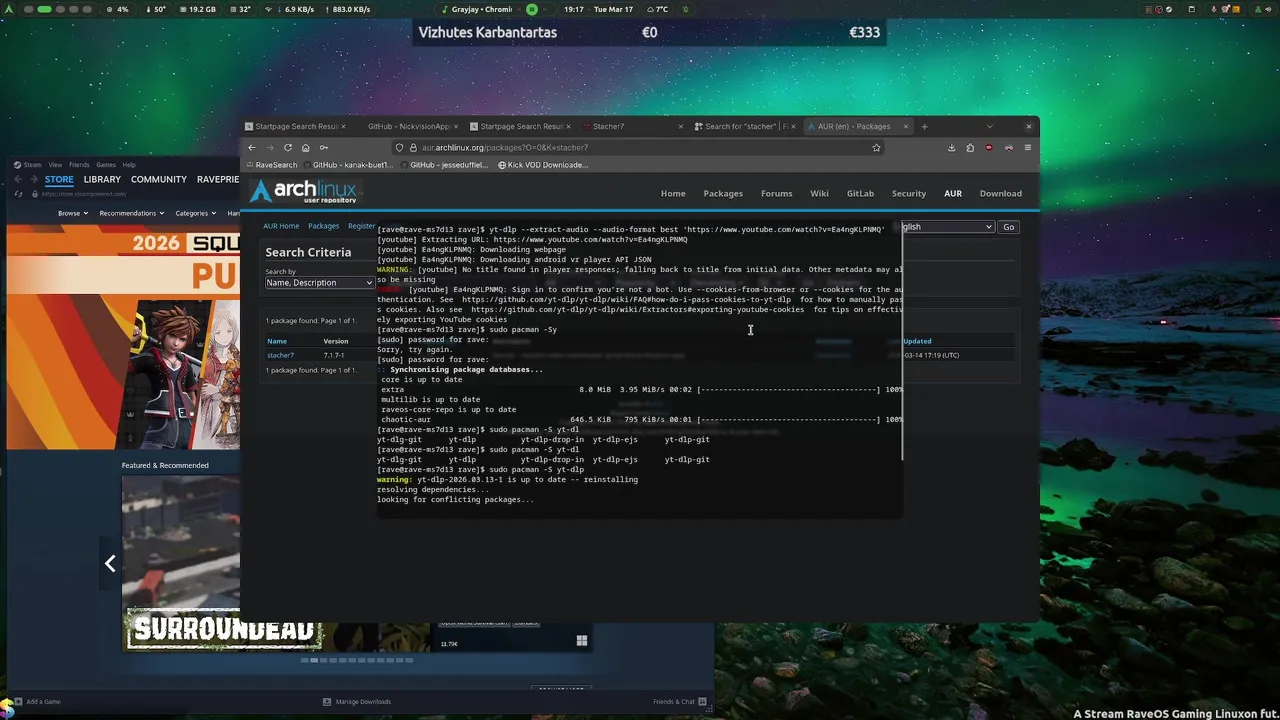Reload the AUR page in Firefox
Viewport: 1280px width, 720px height.
(288, 147)
